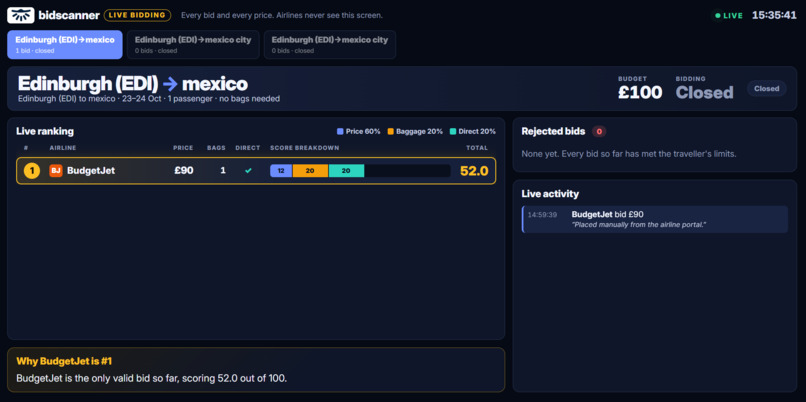Viewport: 806px width, 402px height.
Task: Click the TOTAL column header
Action: 477,148
